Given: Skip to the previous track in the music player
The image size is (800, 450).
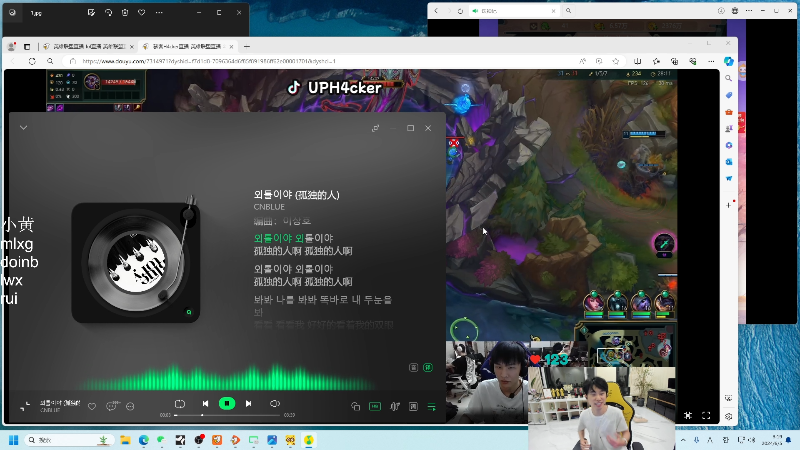Looking at the screenshot, I should (205, 404).
